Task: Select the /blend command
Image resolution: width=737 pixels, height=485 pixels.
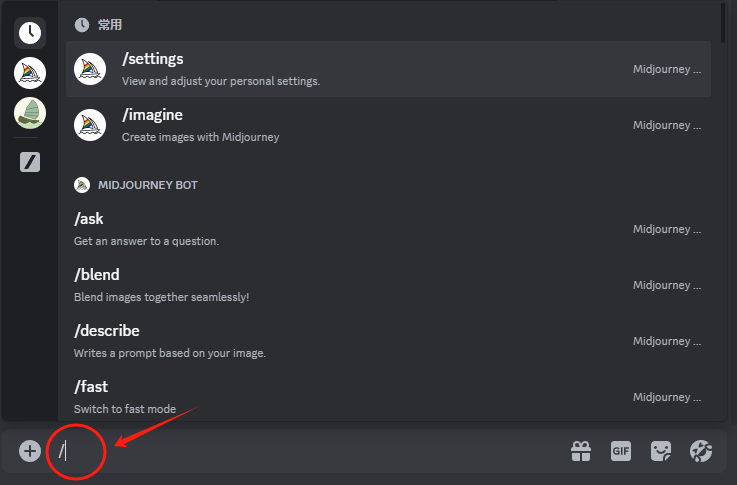Action: click(x=388, y=285)
